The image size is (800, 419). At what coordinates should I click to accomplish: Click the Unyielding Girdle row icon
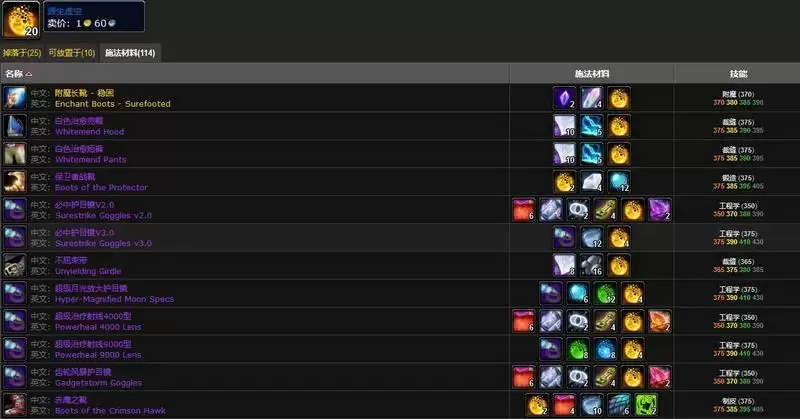click(15, 266)
